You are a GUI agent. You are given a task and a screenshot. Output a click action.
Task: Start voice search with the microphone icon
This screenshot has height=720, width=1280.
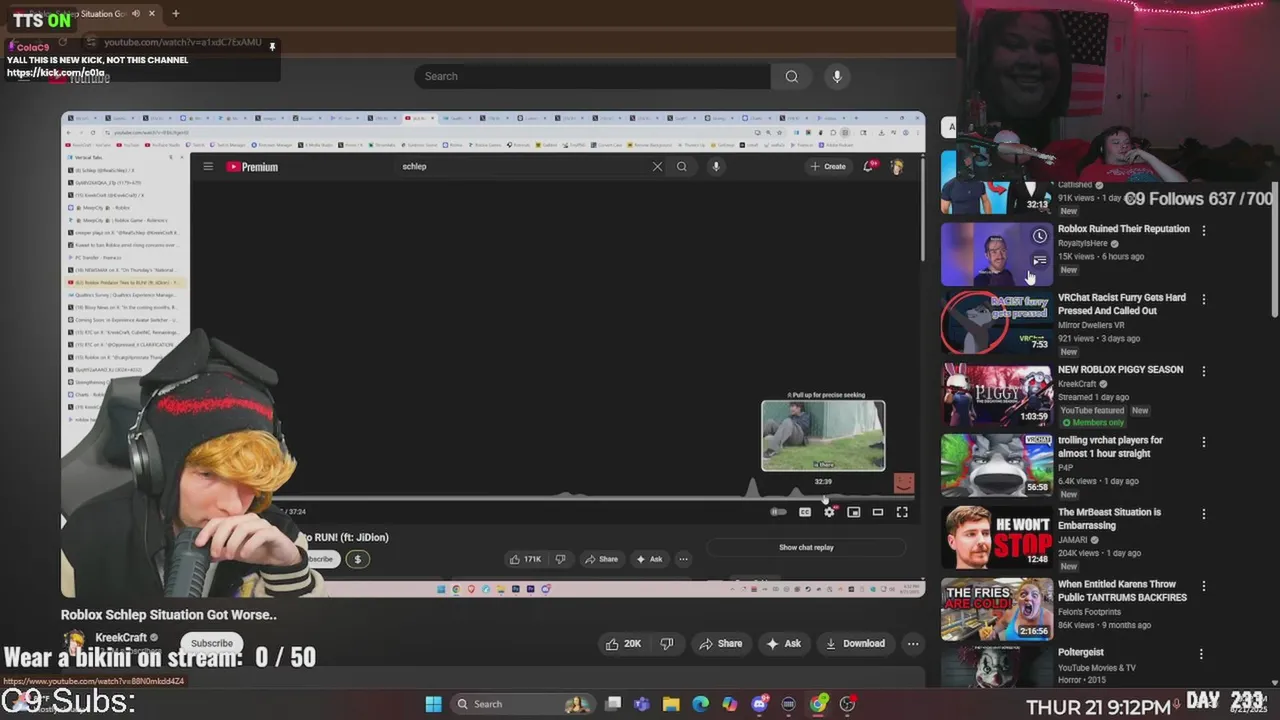(837, 76)
